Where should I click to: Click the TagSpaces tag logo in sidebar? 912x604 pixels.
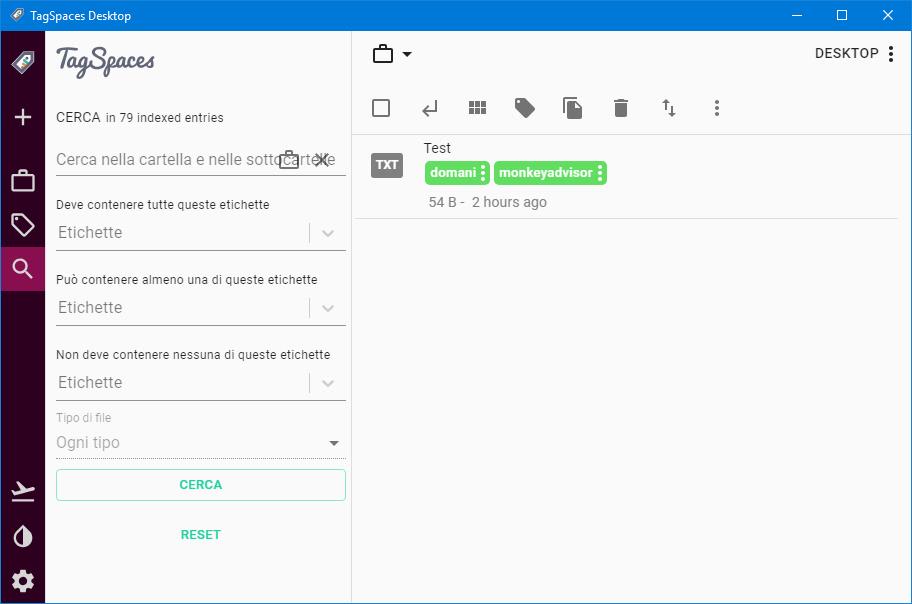point(23,61)
